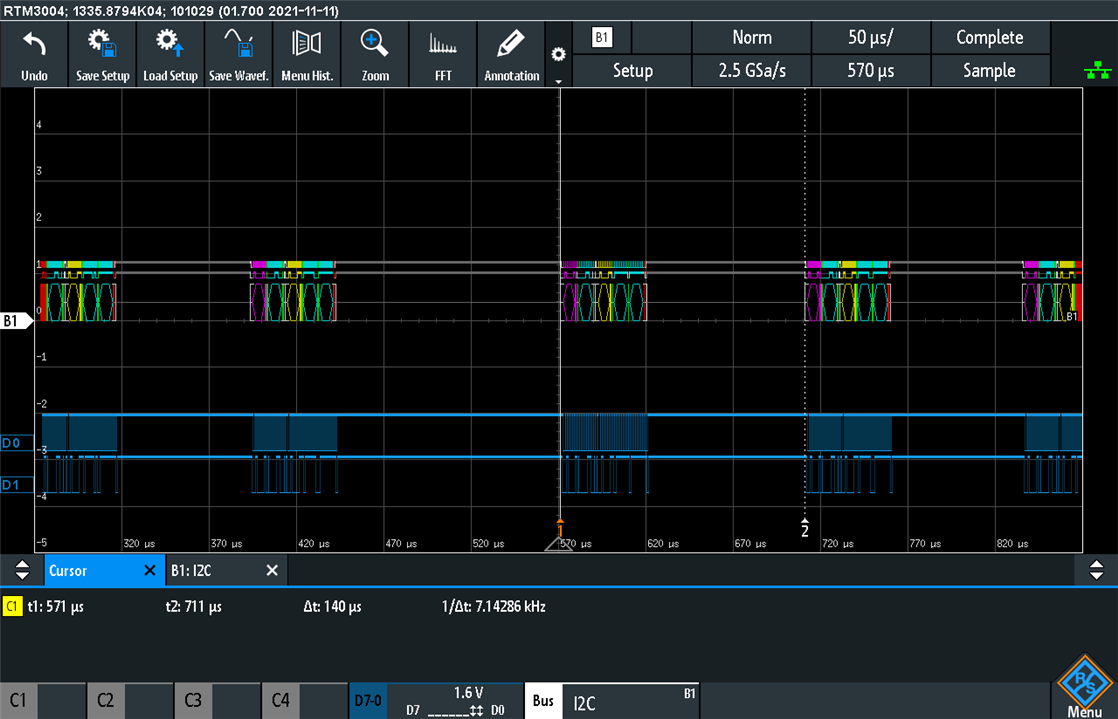1118x719 pixels.
Task: Toggle the Bus button
Action: point(543,700)
